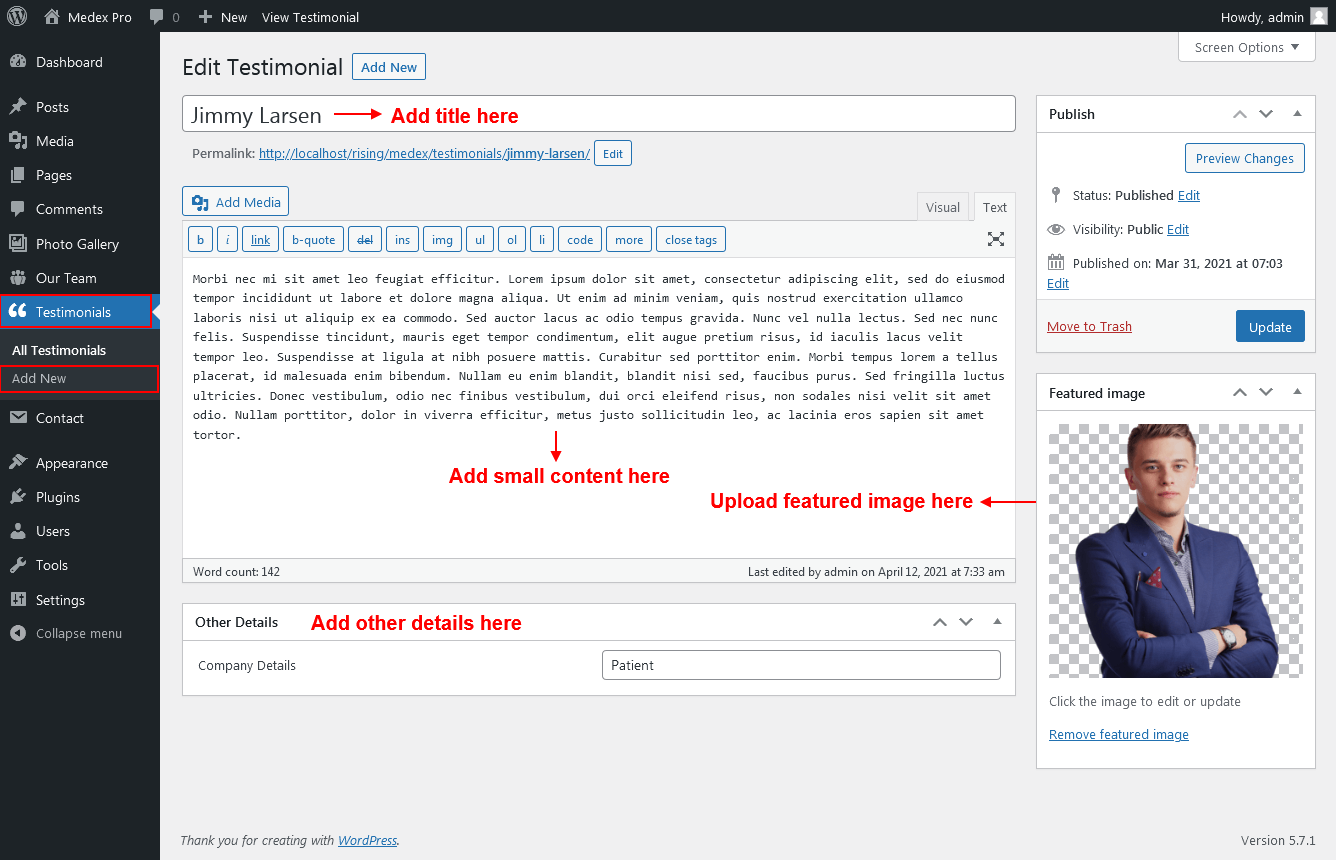
Task: Click the featured image thumbnail
Action: tap(1175, 550)
